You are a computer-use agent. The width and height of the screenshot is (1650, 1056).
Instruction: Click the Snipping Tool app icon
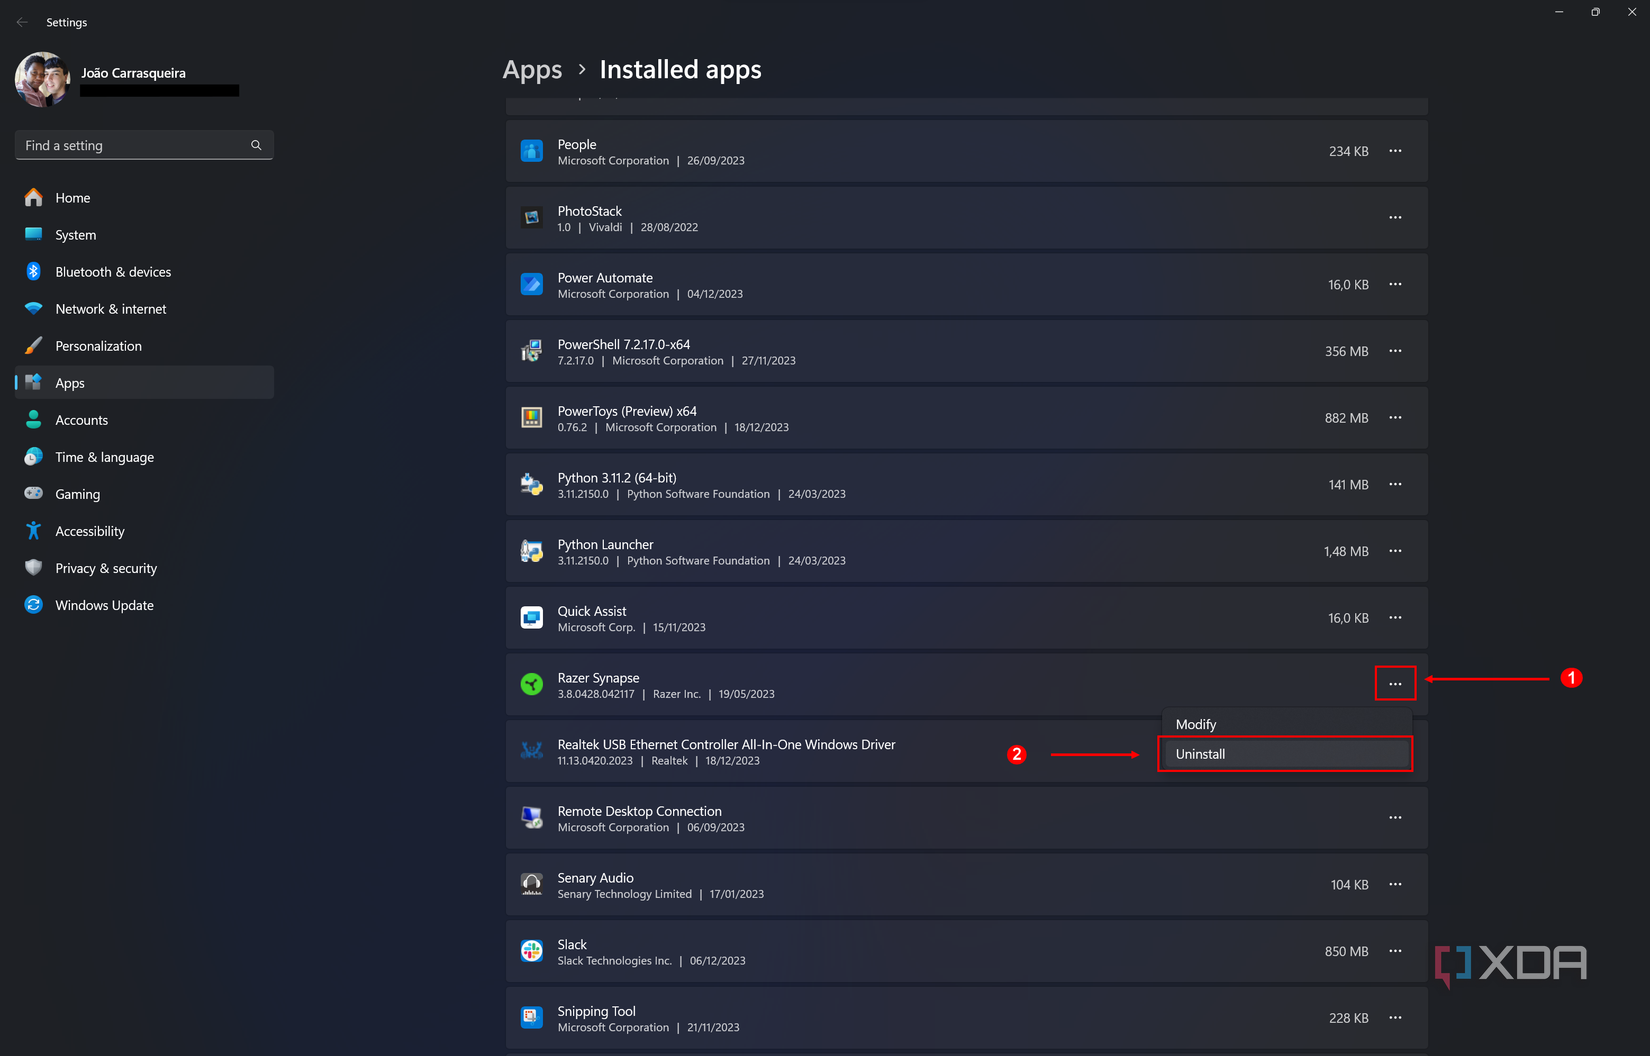(x=532, y=1018)
